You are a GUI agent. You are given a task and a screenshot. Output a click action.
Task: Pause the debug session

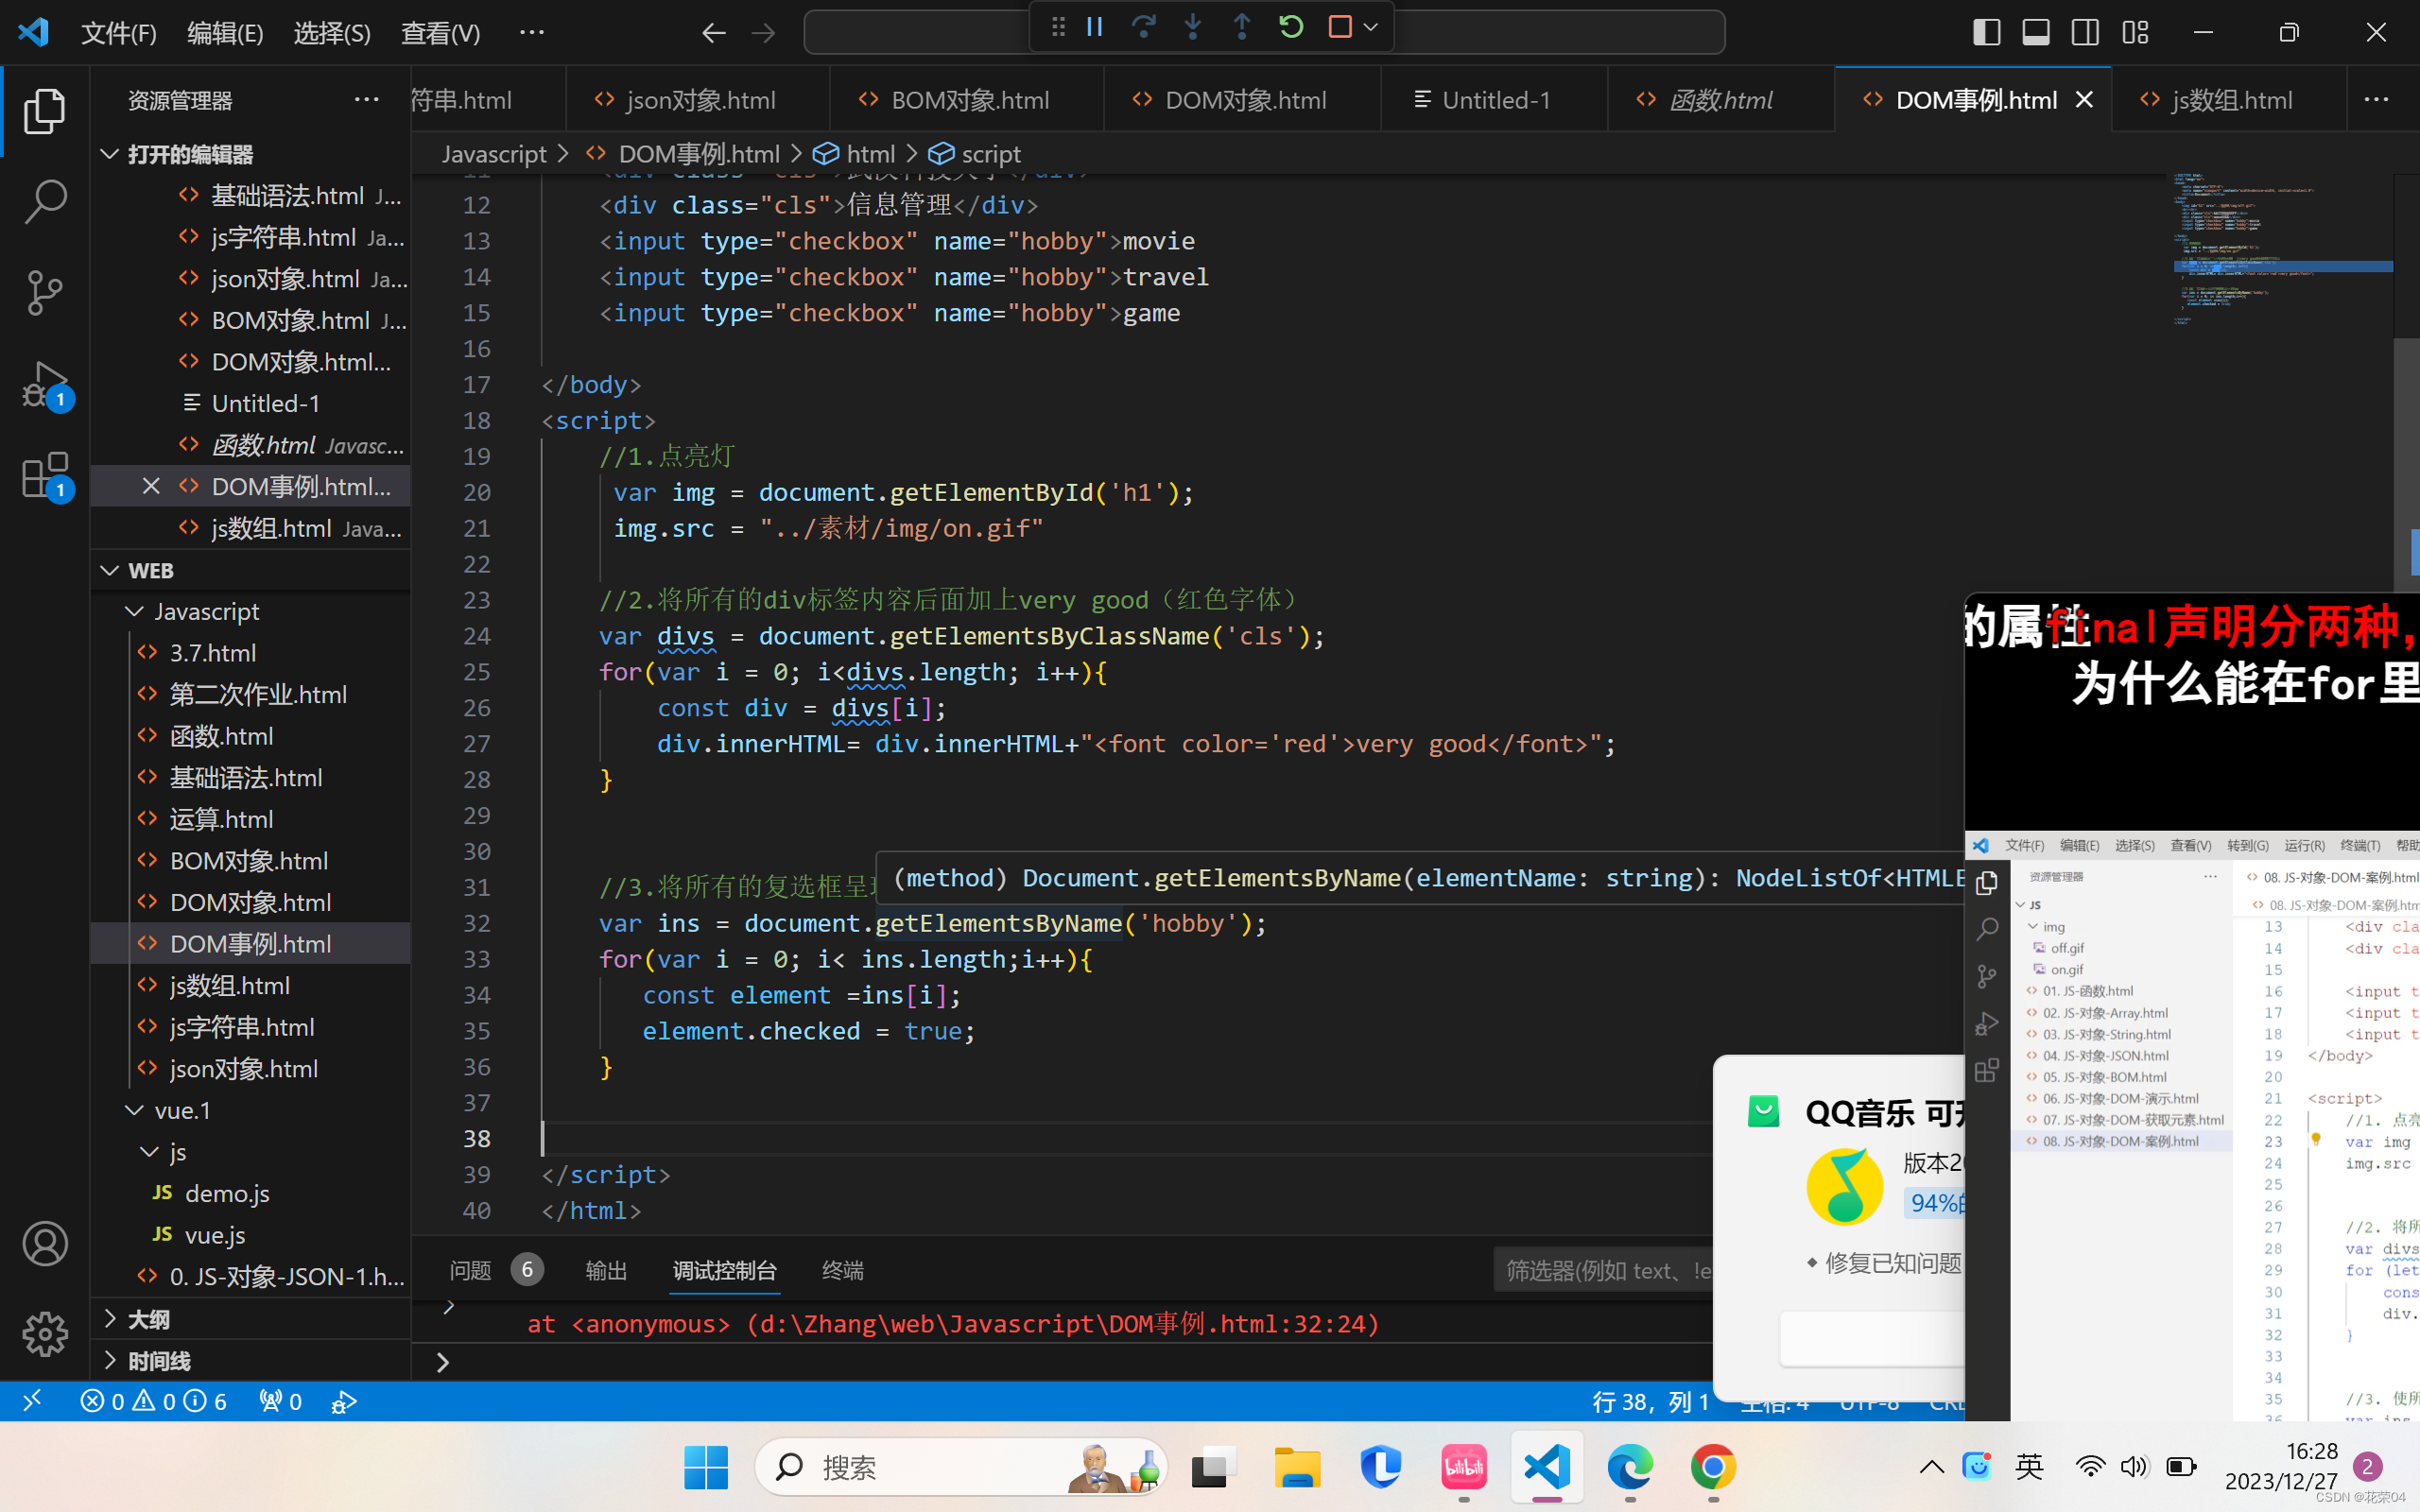(1095, 28)
